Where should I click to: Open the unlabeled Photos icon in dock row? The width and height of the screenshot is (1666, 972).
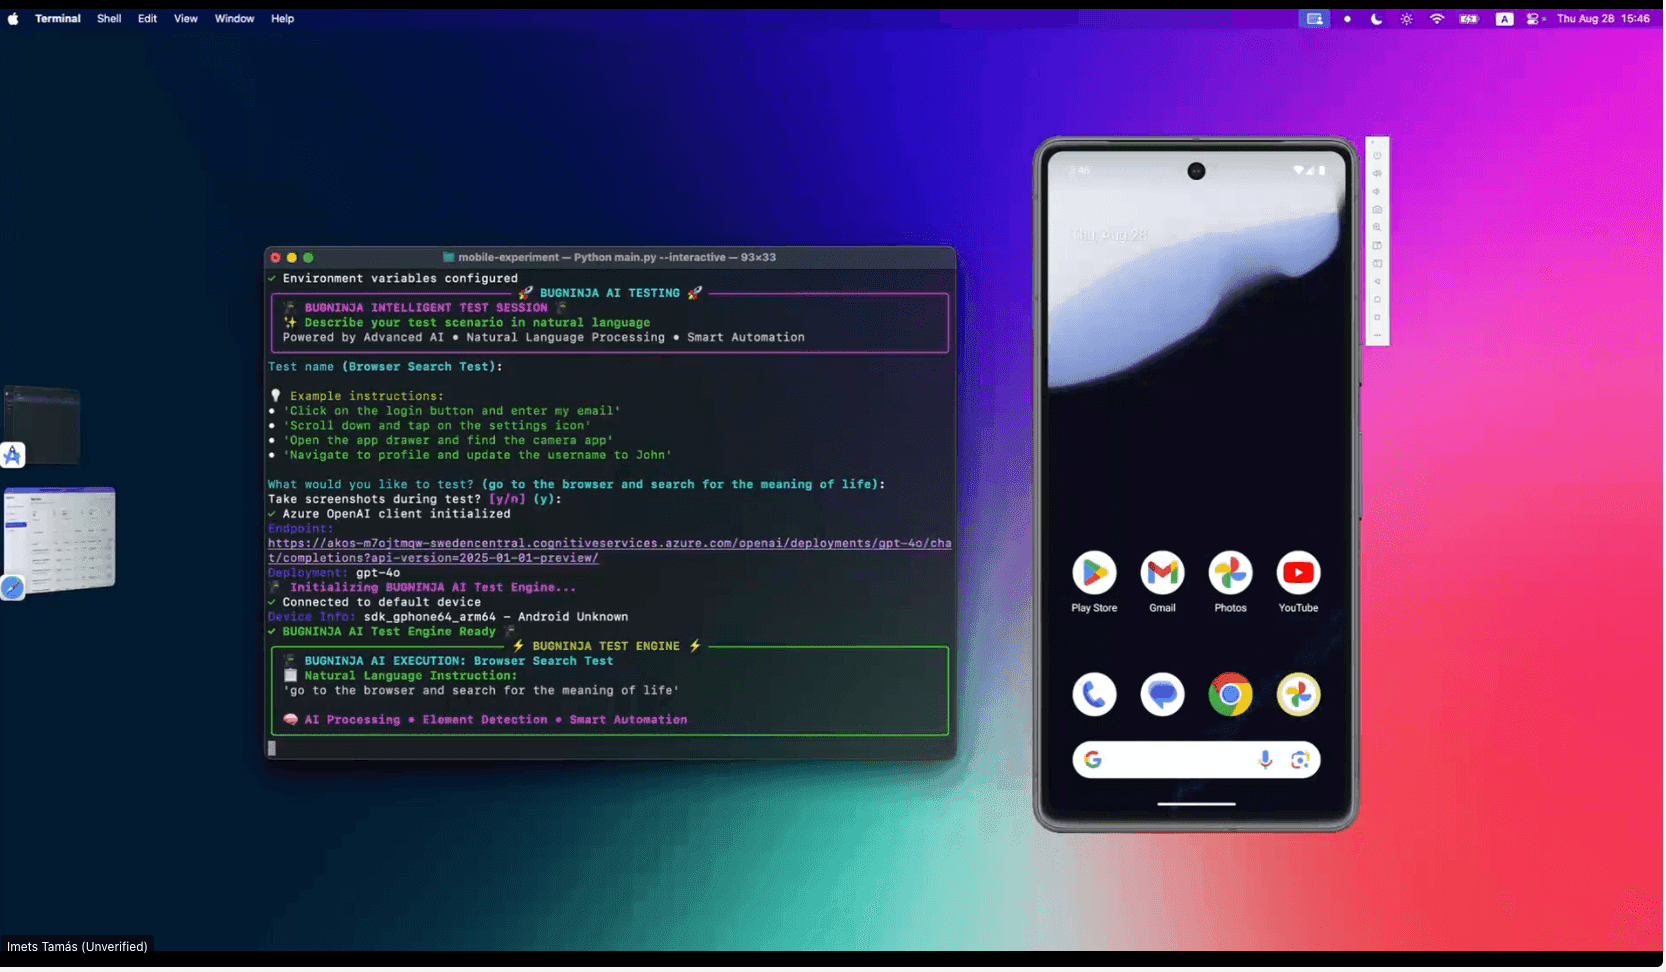click(1300, 696)
